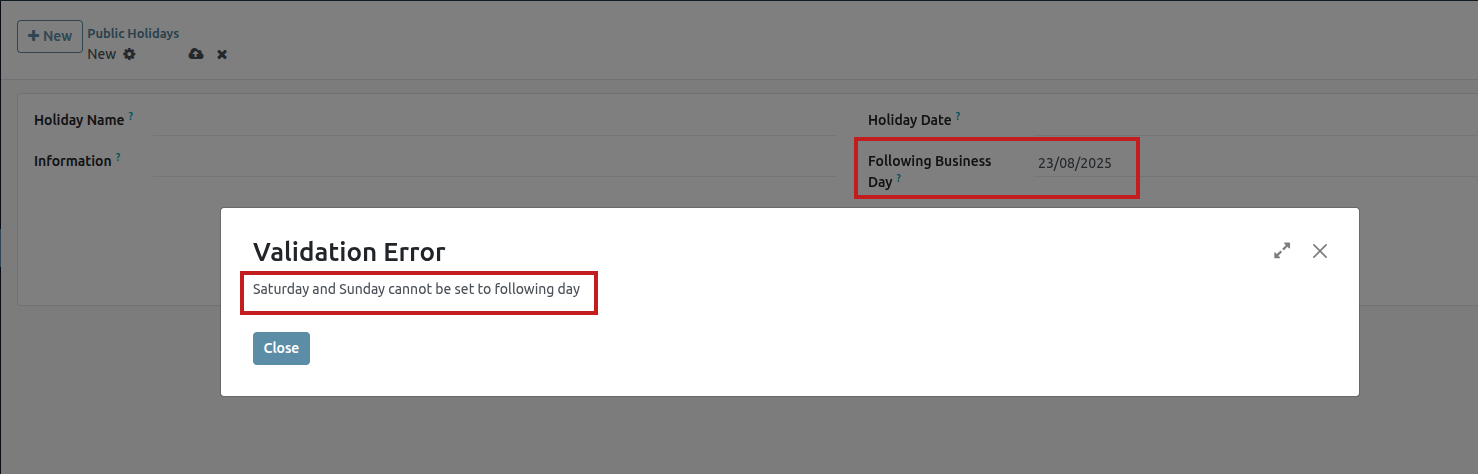Discard changes with the X icon
Viewport: 1478px width, 474px height.
(x=222, y=54)
